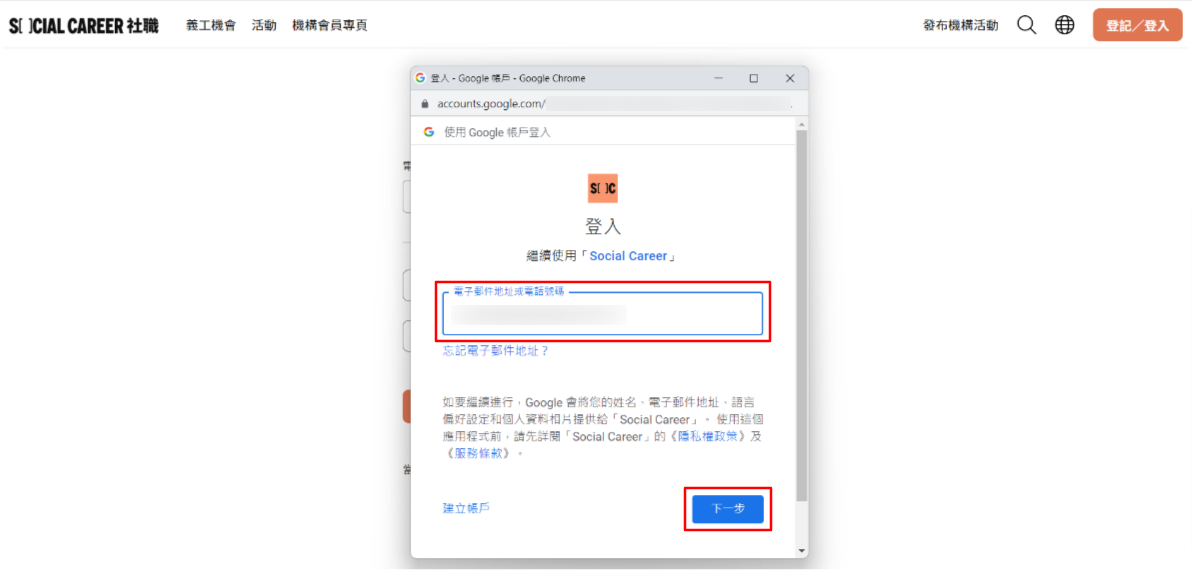This screenshot has height=570, width=1192.
Task: Open the 義工機會 menu
Action: (x=211, y=26)
